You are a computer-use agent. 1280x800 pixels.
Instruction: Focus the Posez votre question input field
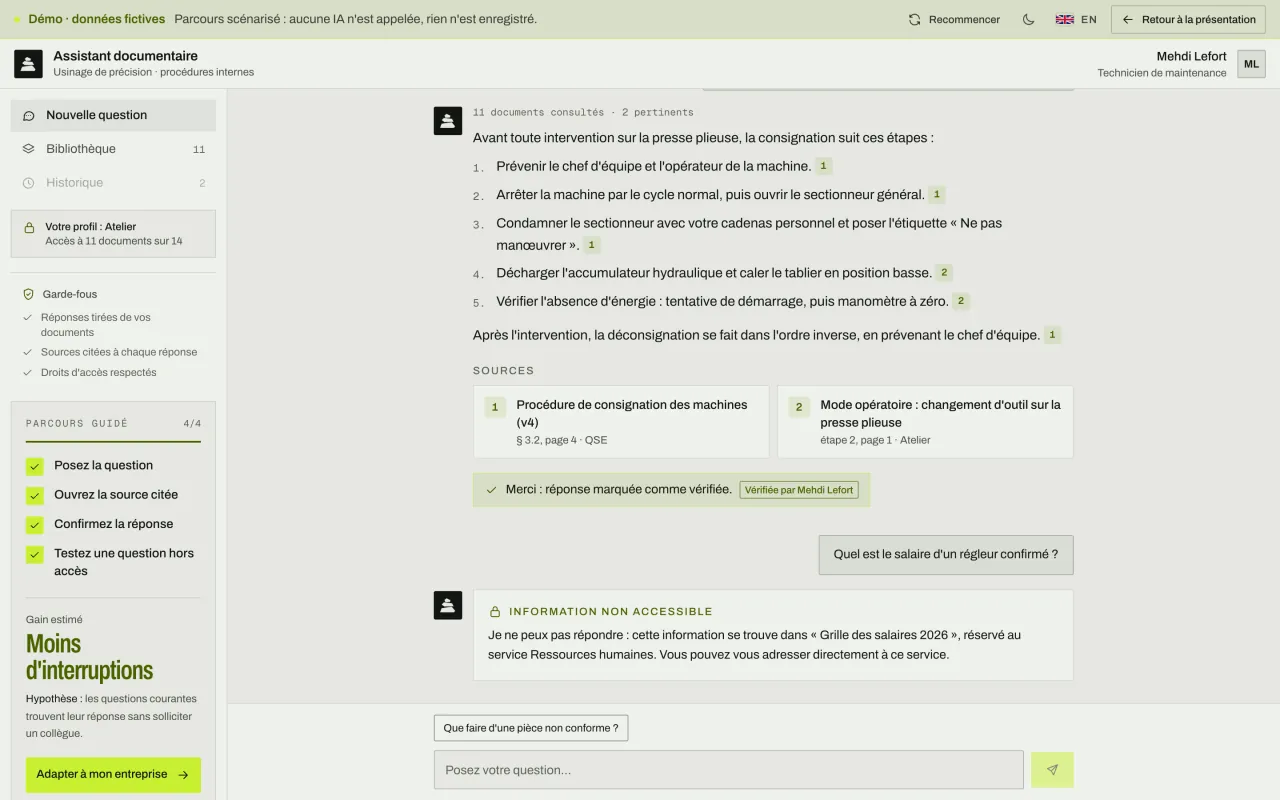tap(729, 770)
